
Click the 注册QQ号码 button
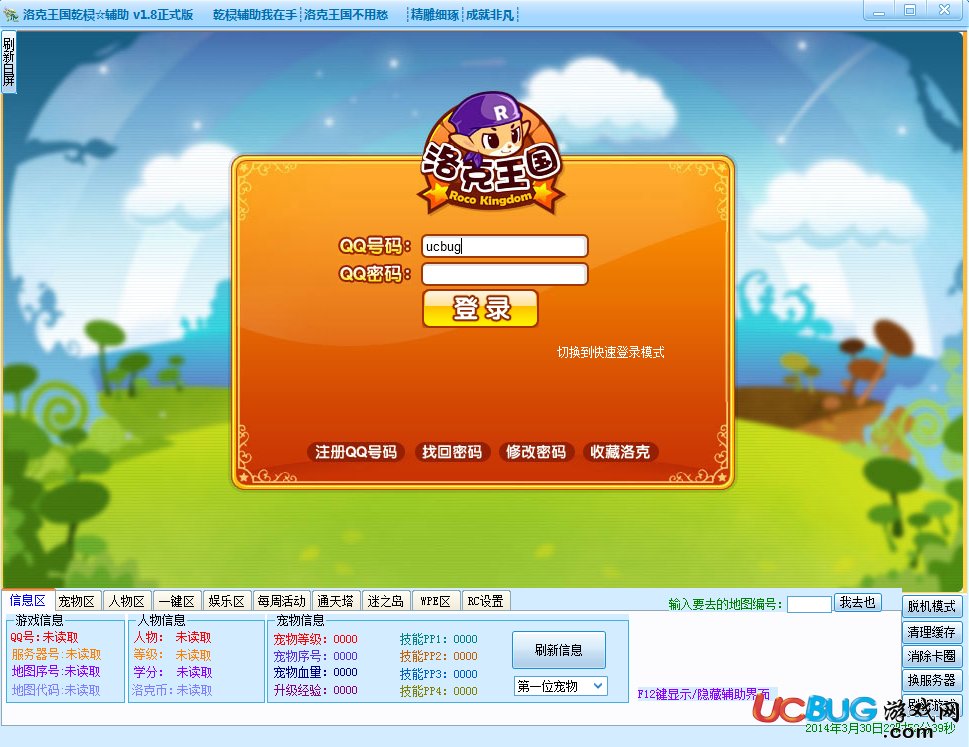[x=356, y=452]
